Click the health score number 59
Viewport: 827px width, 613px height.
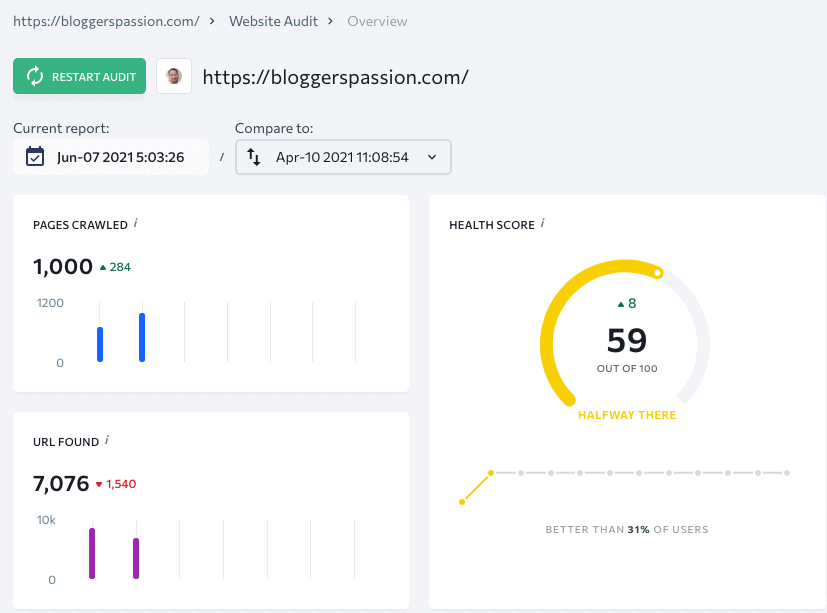(x=627, y=340)
